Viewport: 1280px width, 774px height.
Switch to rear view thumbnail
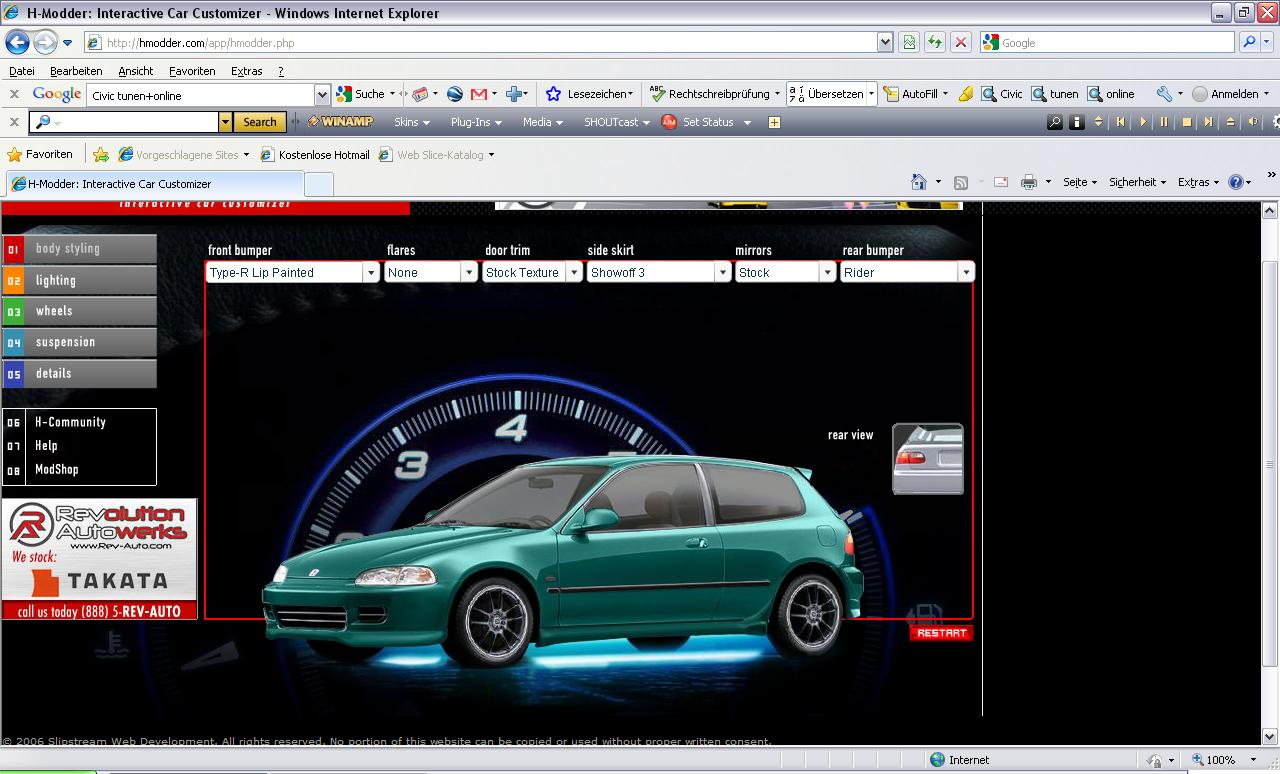(928, 459)
